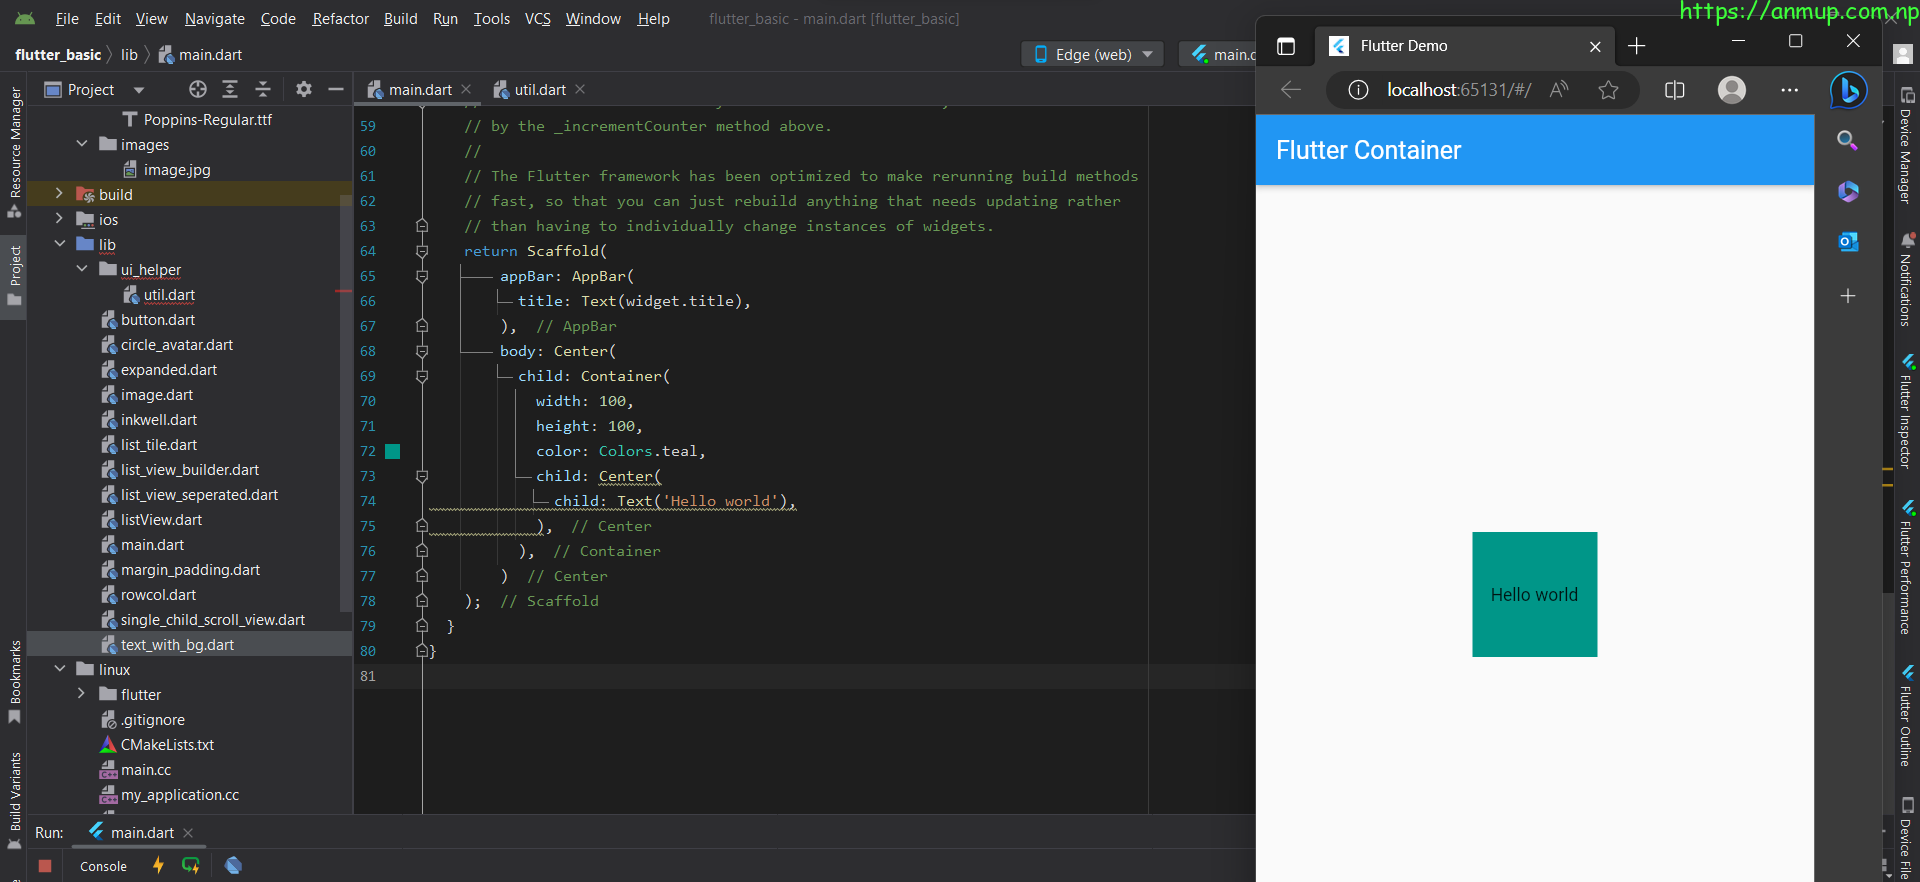Image resolution: width=1920 pixels, height=882 pixels.
Task: Click the Flutter Hot Restart icon
Action: [x=191, y=865]
